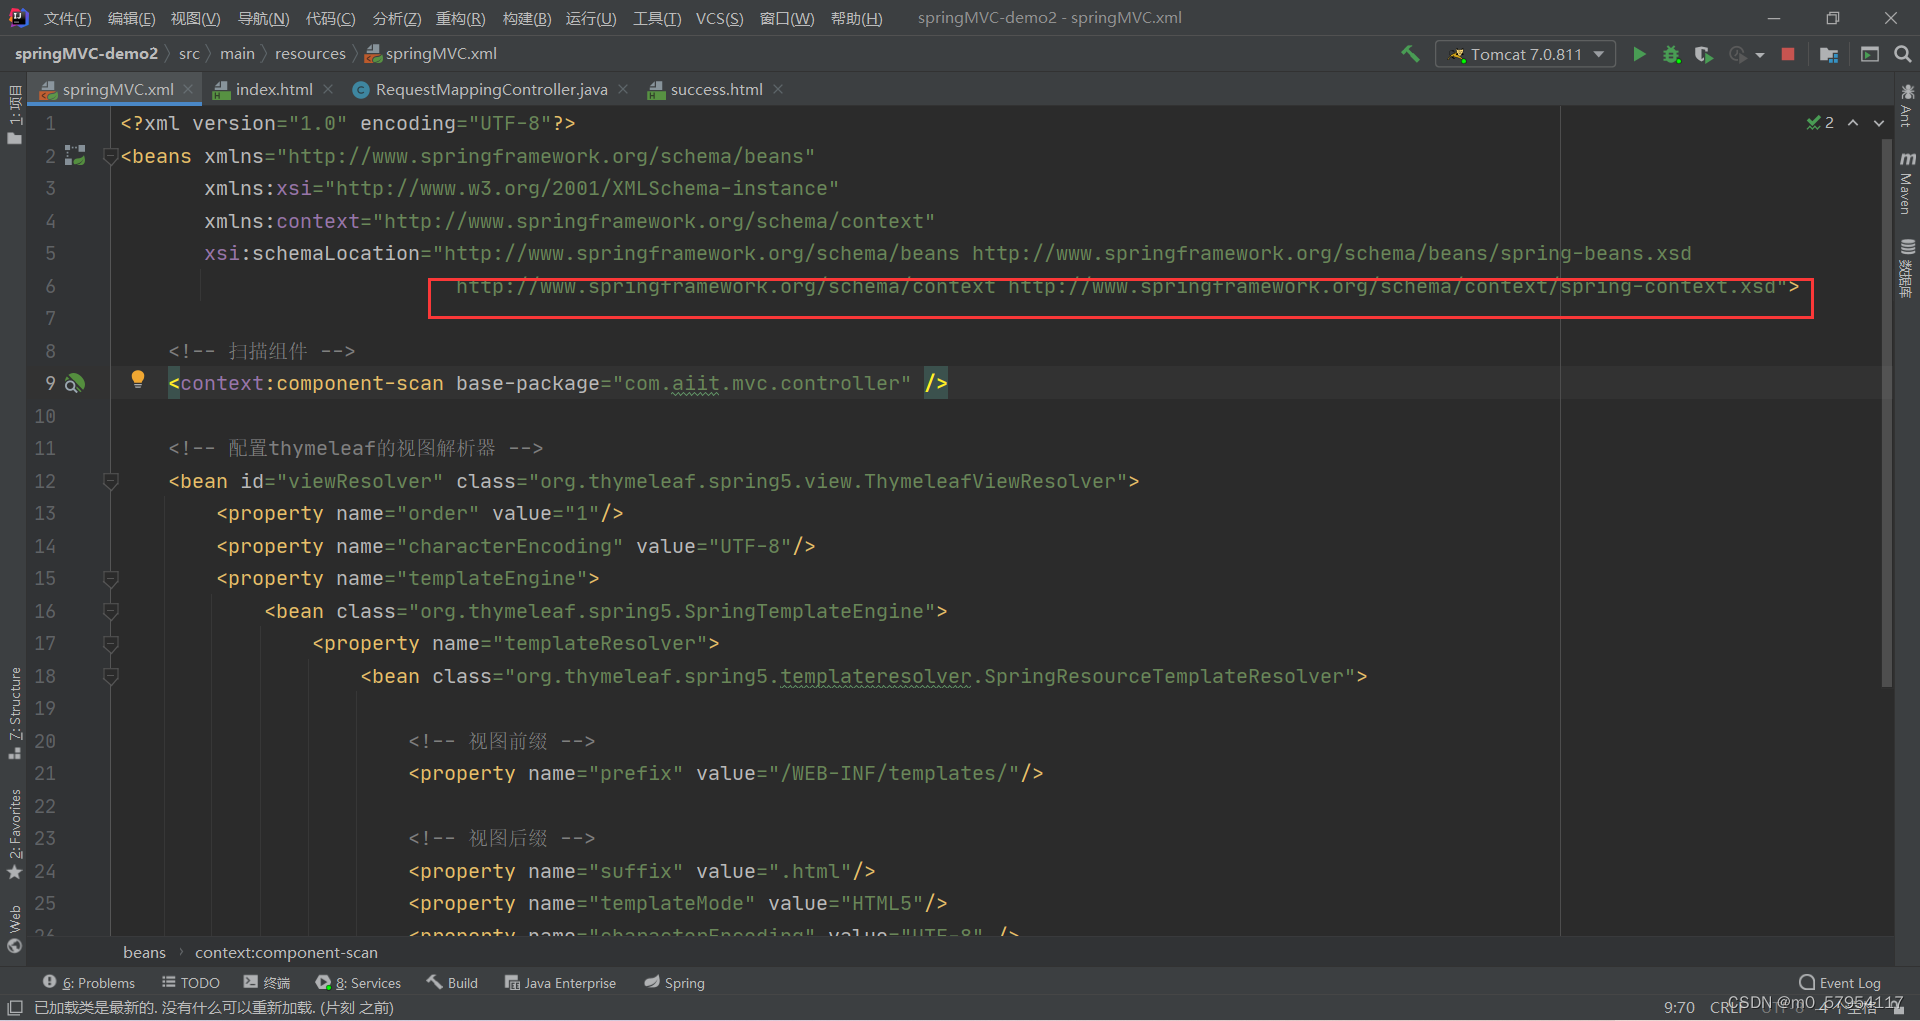Click resources breadcrumb in navigation bar
The width and height of the screenshot is (1920, 1021).
click(310, 54)
